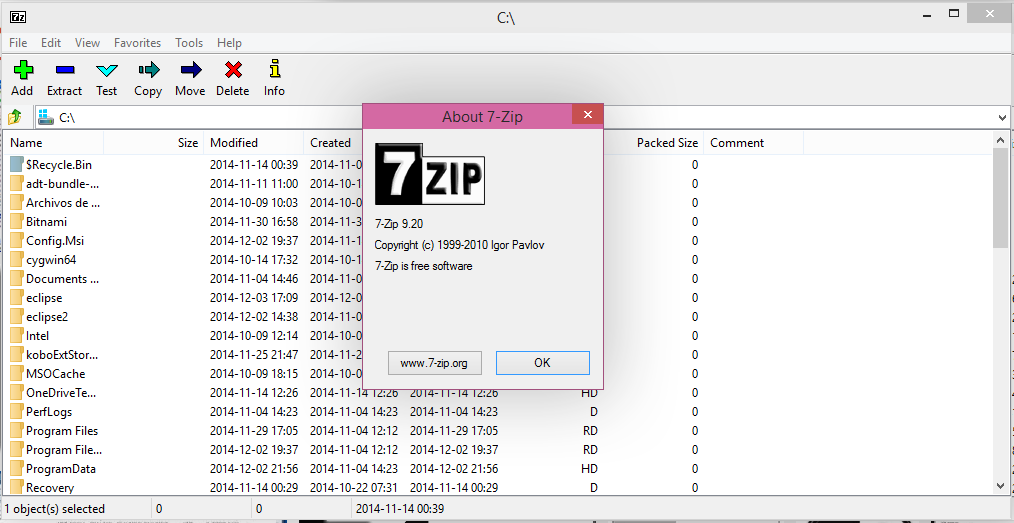Click '1 object(s) selected' status text
The height and width of the screenshot is (523, 1014).
click(55, 509)
